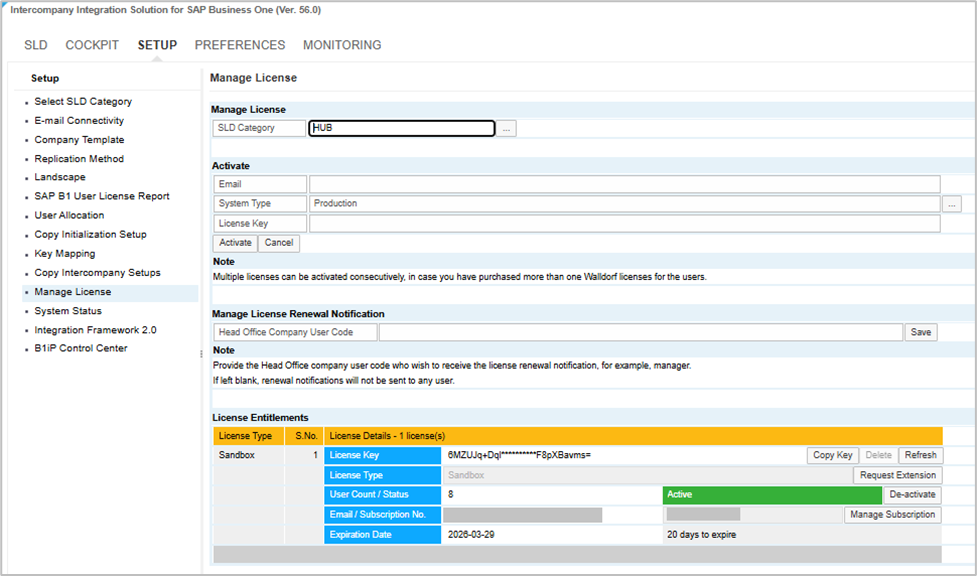Open the COCKPIT tab

[x=92, y=45]
